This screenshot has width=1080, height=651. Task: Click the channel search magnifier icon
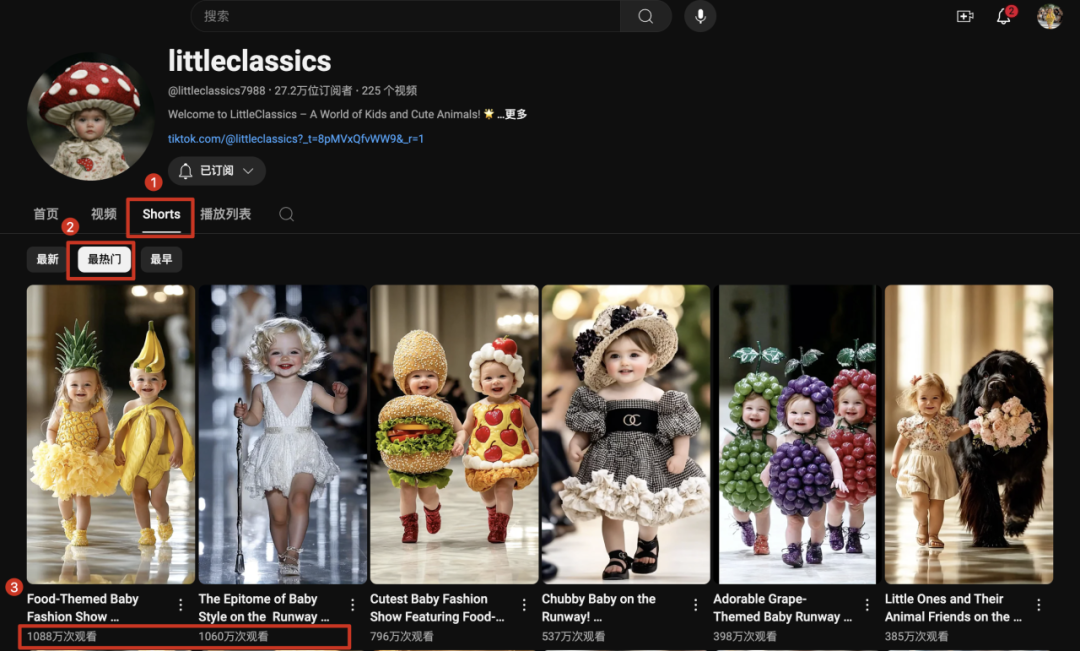[x=286, y=214]
